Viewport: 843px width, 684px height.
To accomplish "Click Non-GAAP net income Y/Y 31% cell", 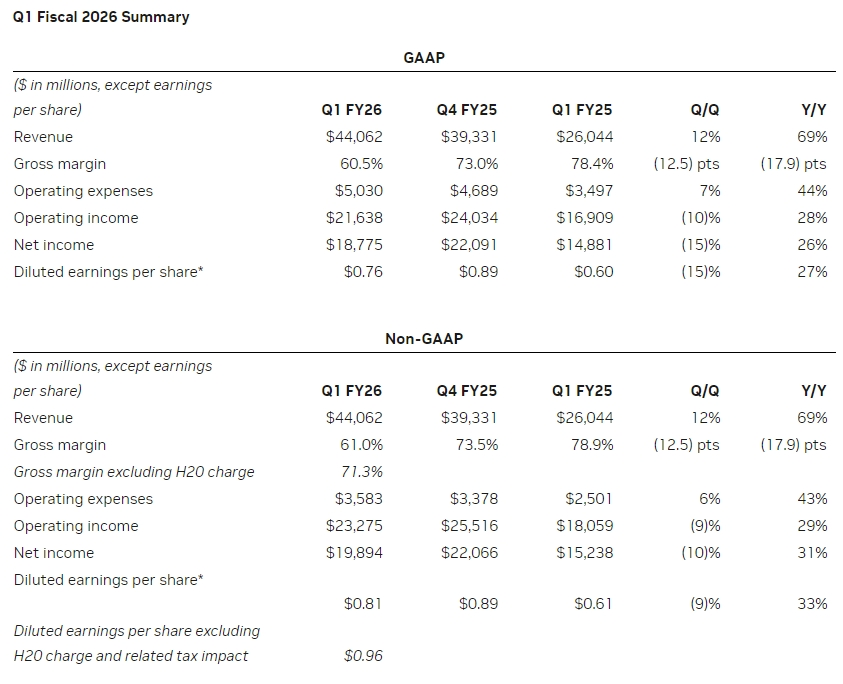I will 812,552.
